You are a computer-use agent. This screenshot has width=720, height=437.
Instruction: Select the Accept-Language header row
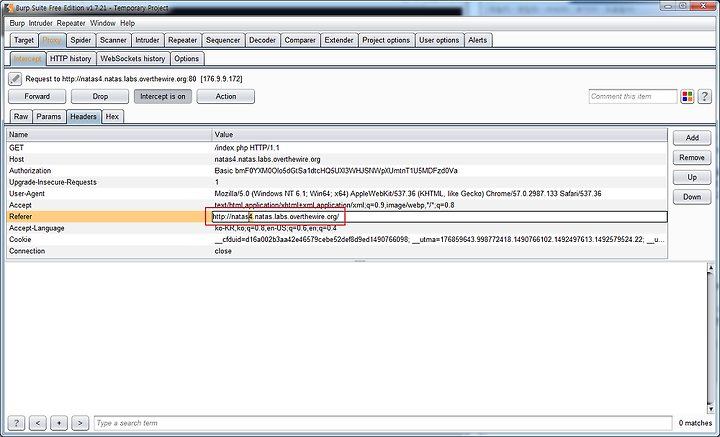tap(337, 228)
